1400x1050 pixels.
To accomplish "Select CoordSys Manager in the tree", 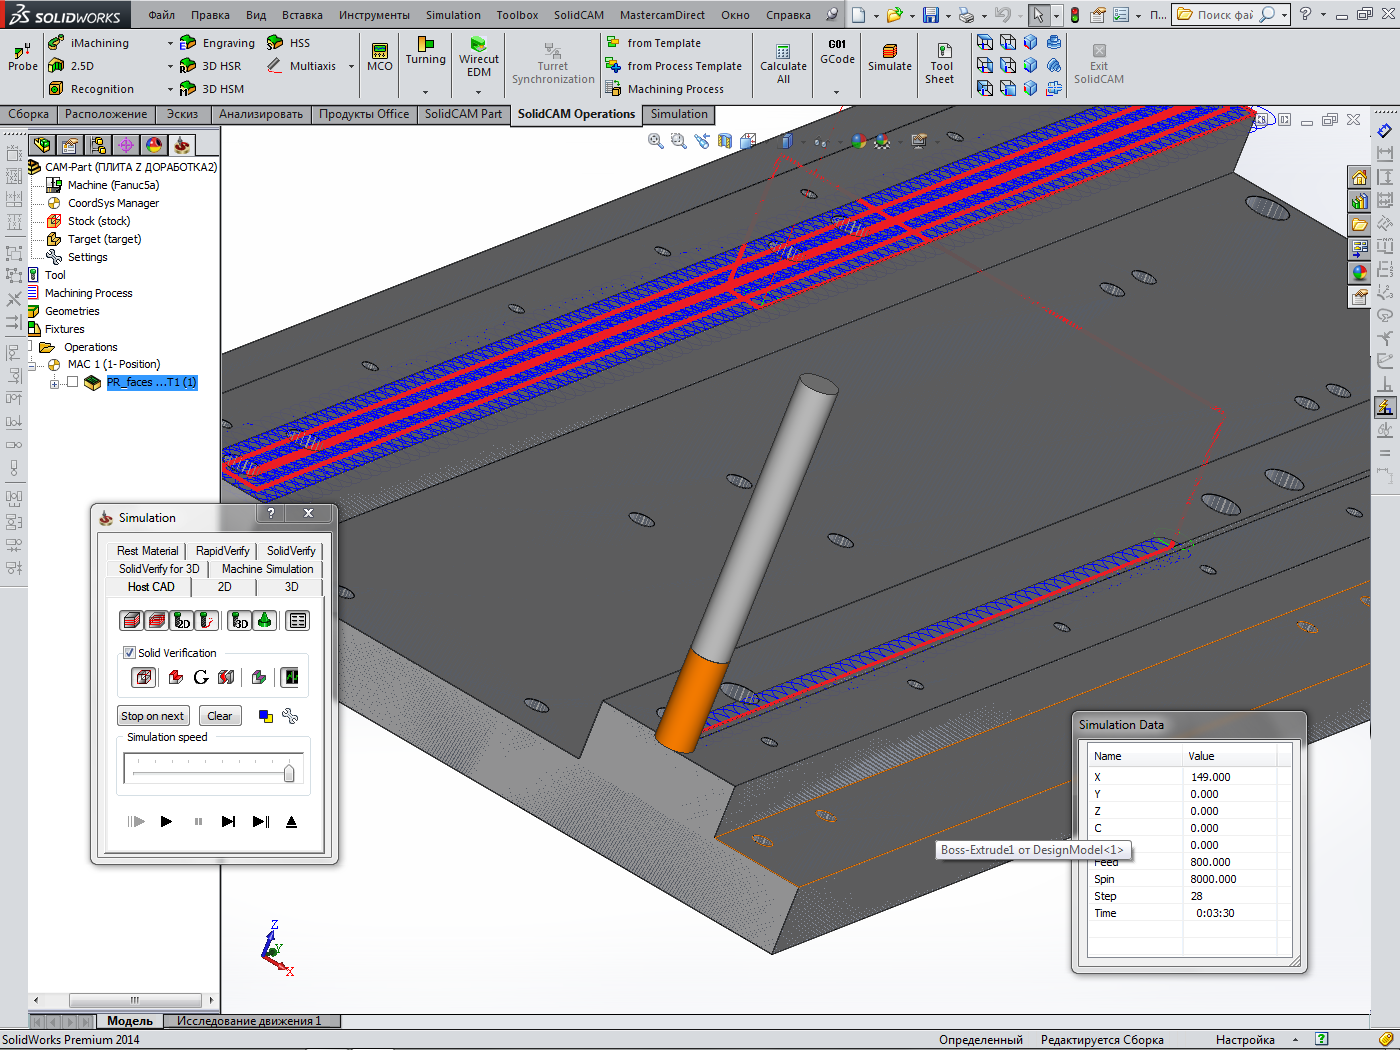I will tap(113, 203).
